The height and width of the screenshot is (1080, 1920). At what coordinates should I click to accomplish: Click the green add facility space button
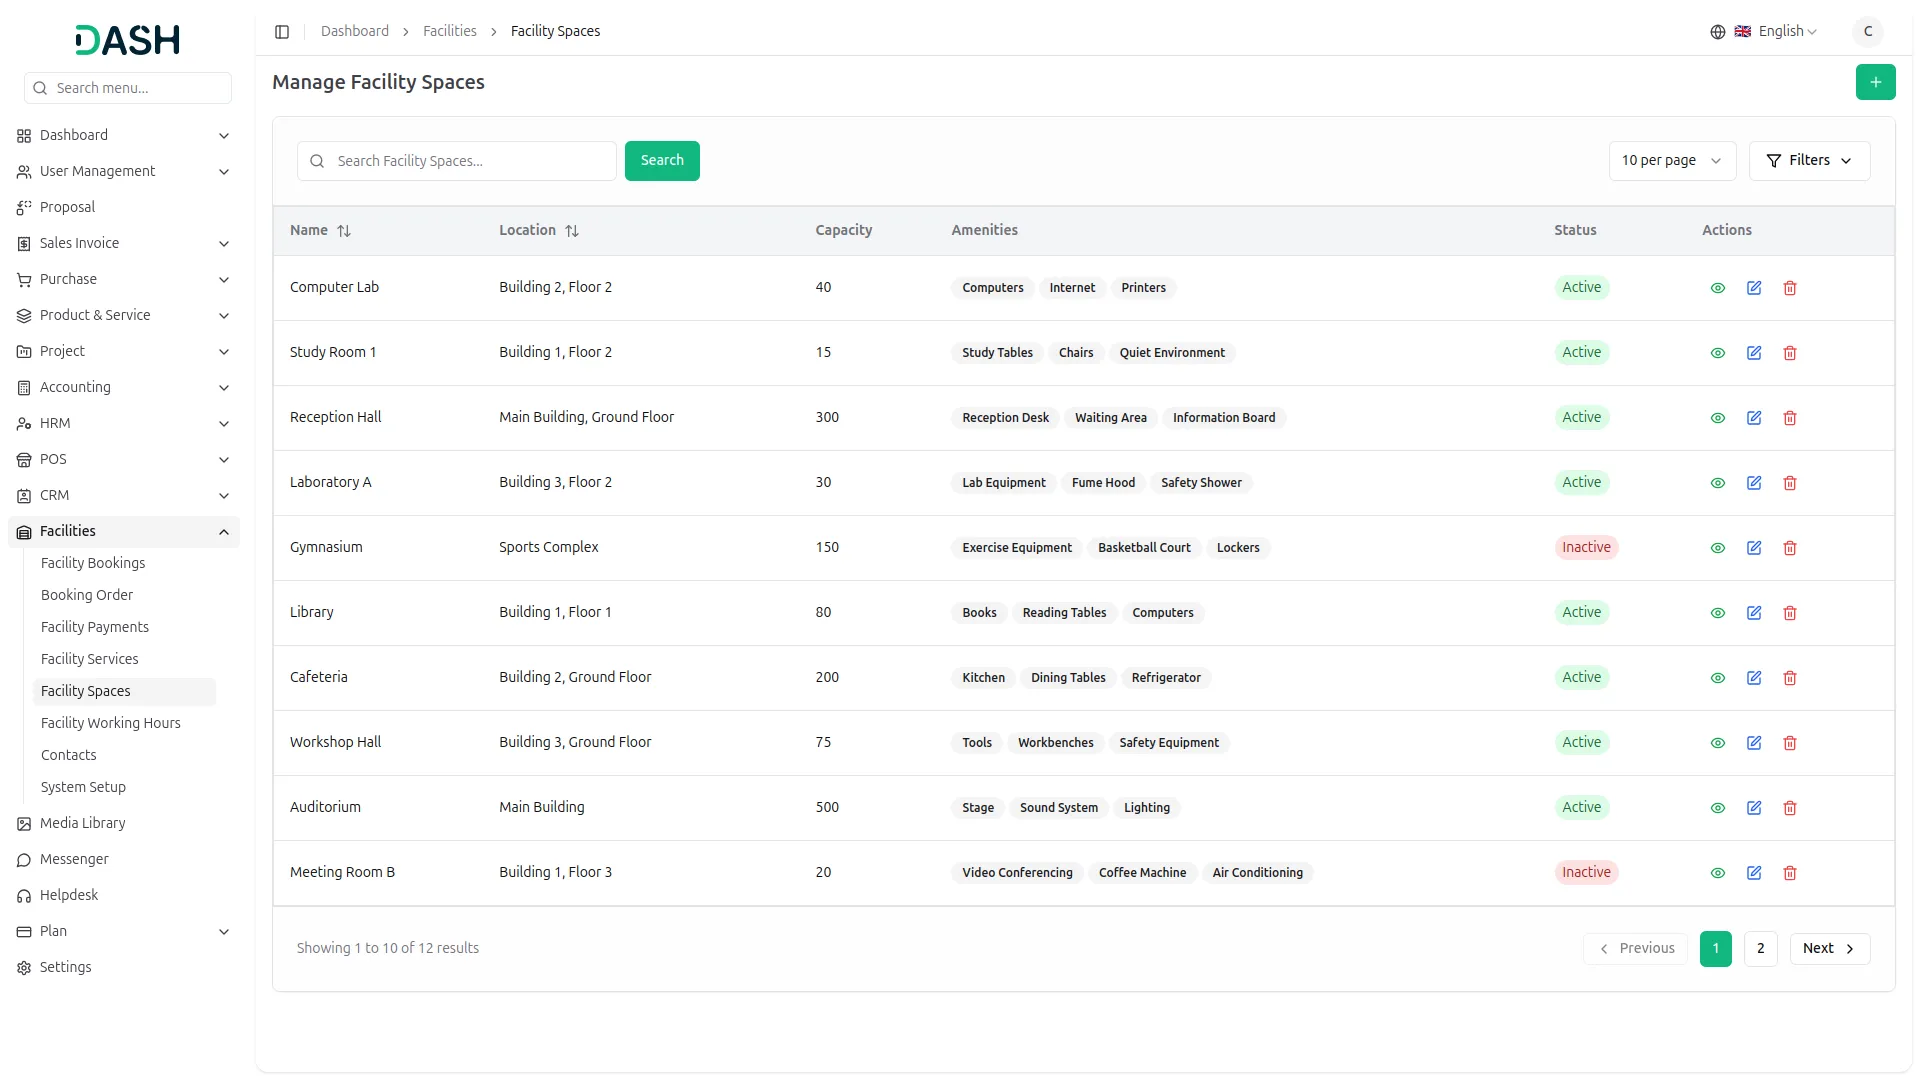1875,82
